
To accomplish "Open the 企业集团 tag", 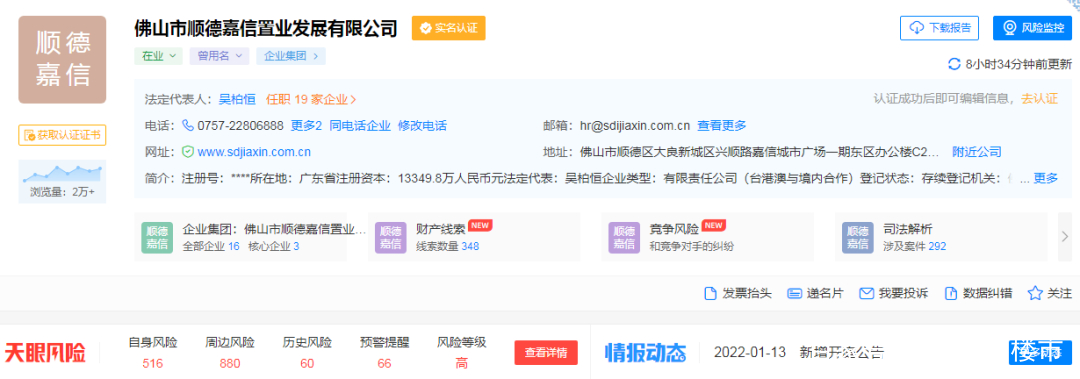I will click(x=291, y=57).
